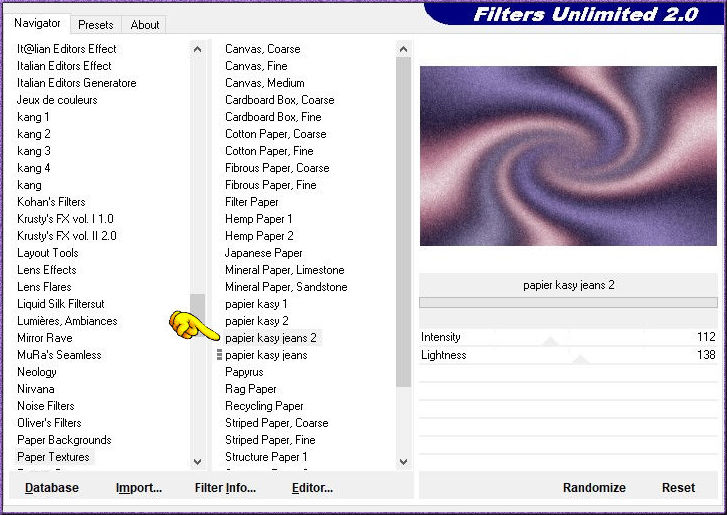727x515 pixels.
Task: Choose the Filter Paper filter
Action: (252, 202)
